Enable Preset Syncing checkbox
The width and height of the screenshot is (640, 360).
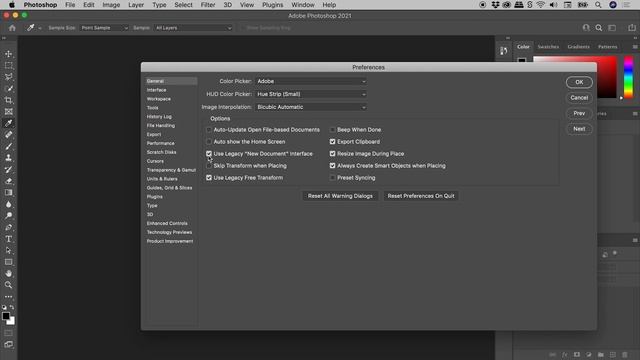tap(333, 178)
